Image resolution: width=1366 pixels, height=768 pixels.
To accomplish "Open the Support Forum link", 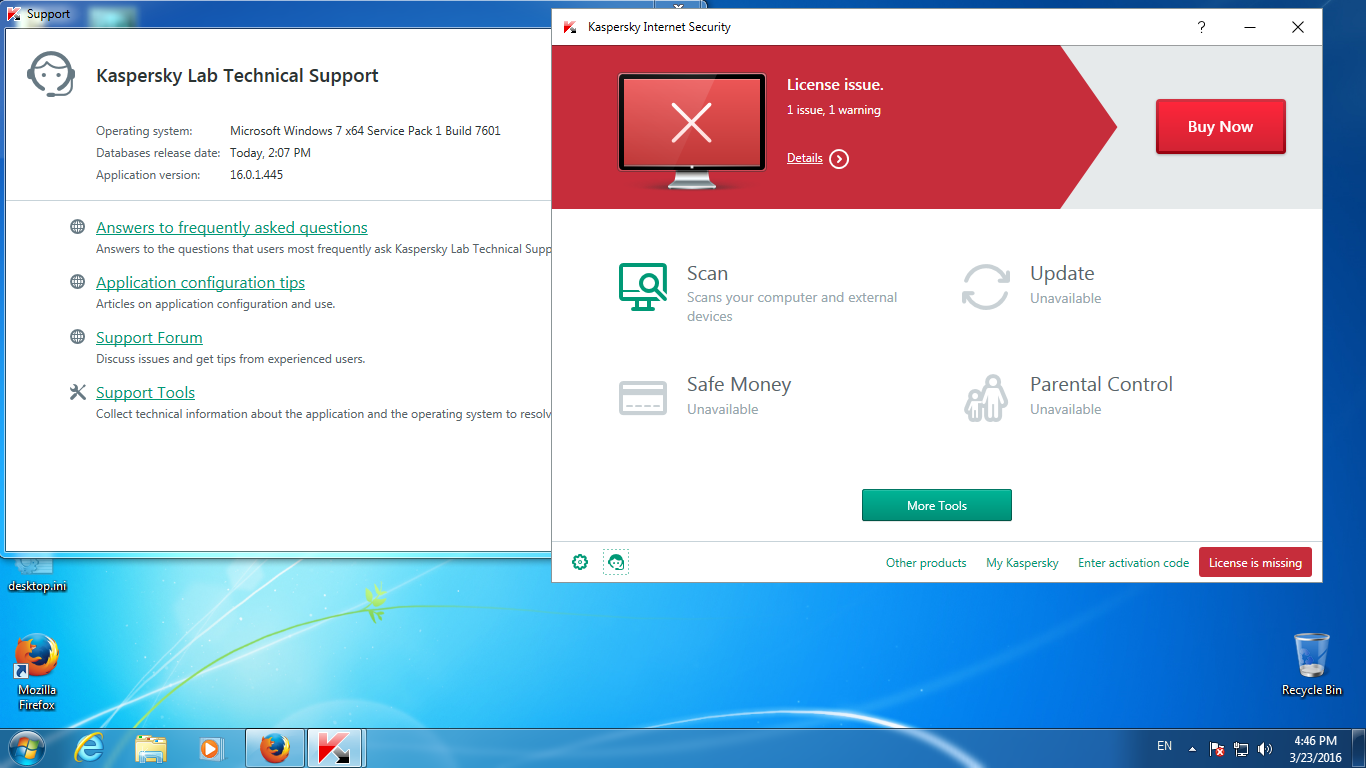I will point(149,337).
